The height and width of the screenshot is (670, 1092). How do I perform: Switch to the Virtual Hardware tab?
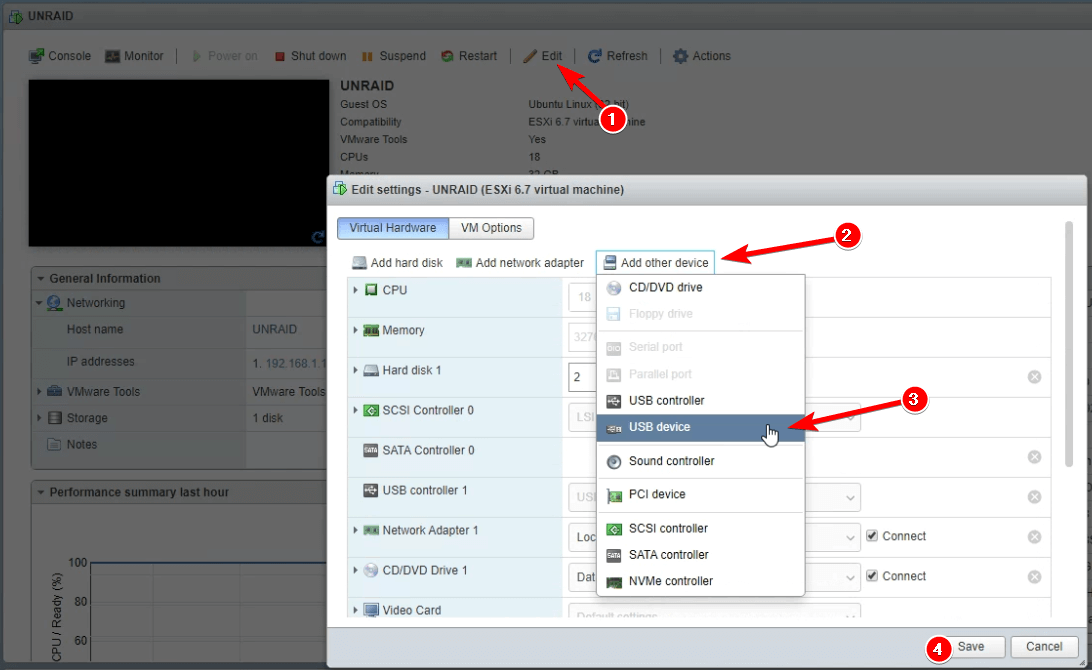coord(393,228)
